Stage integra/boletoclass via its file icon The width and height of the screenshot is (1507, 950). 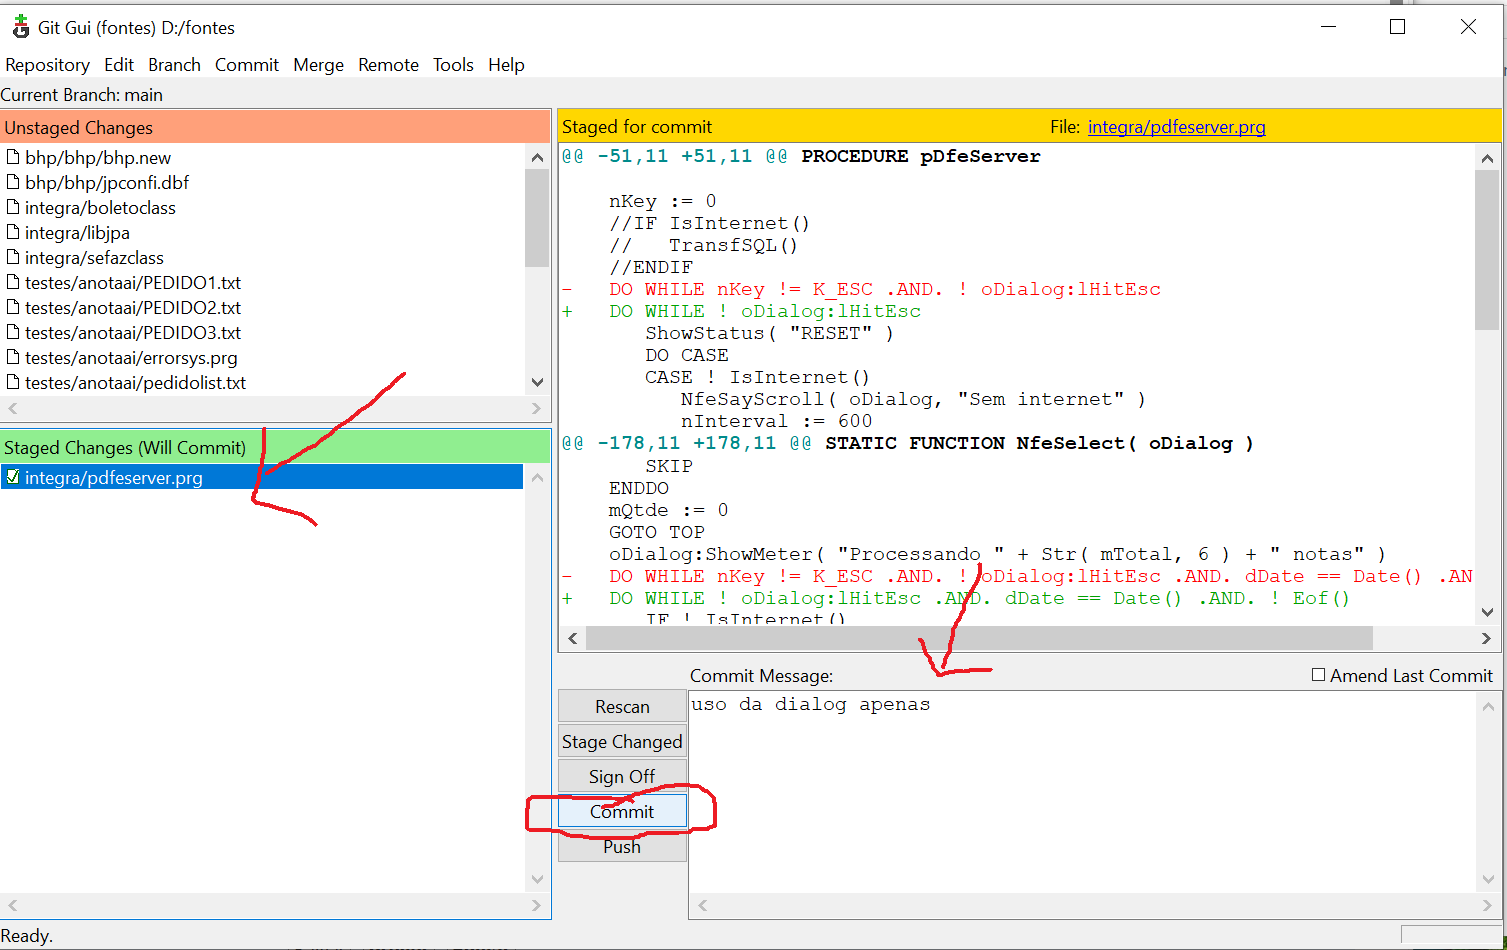pyautogui.click(x=13, y=208)
